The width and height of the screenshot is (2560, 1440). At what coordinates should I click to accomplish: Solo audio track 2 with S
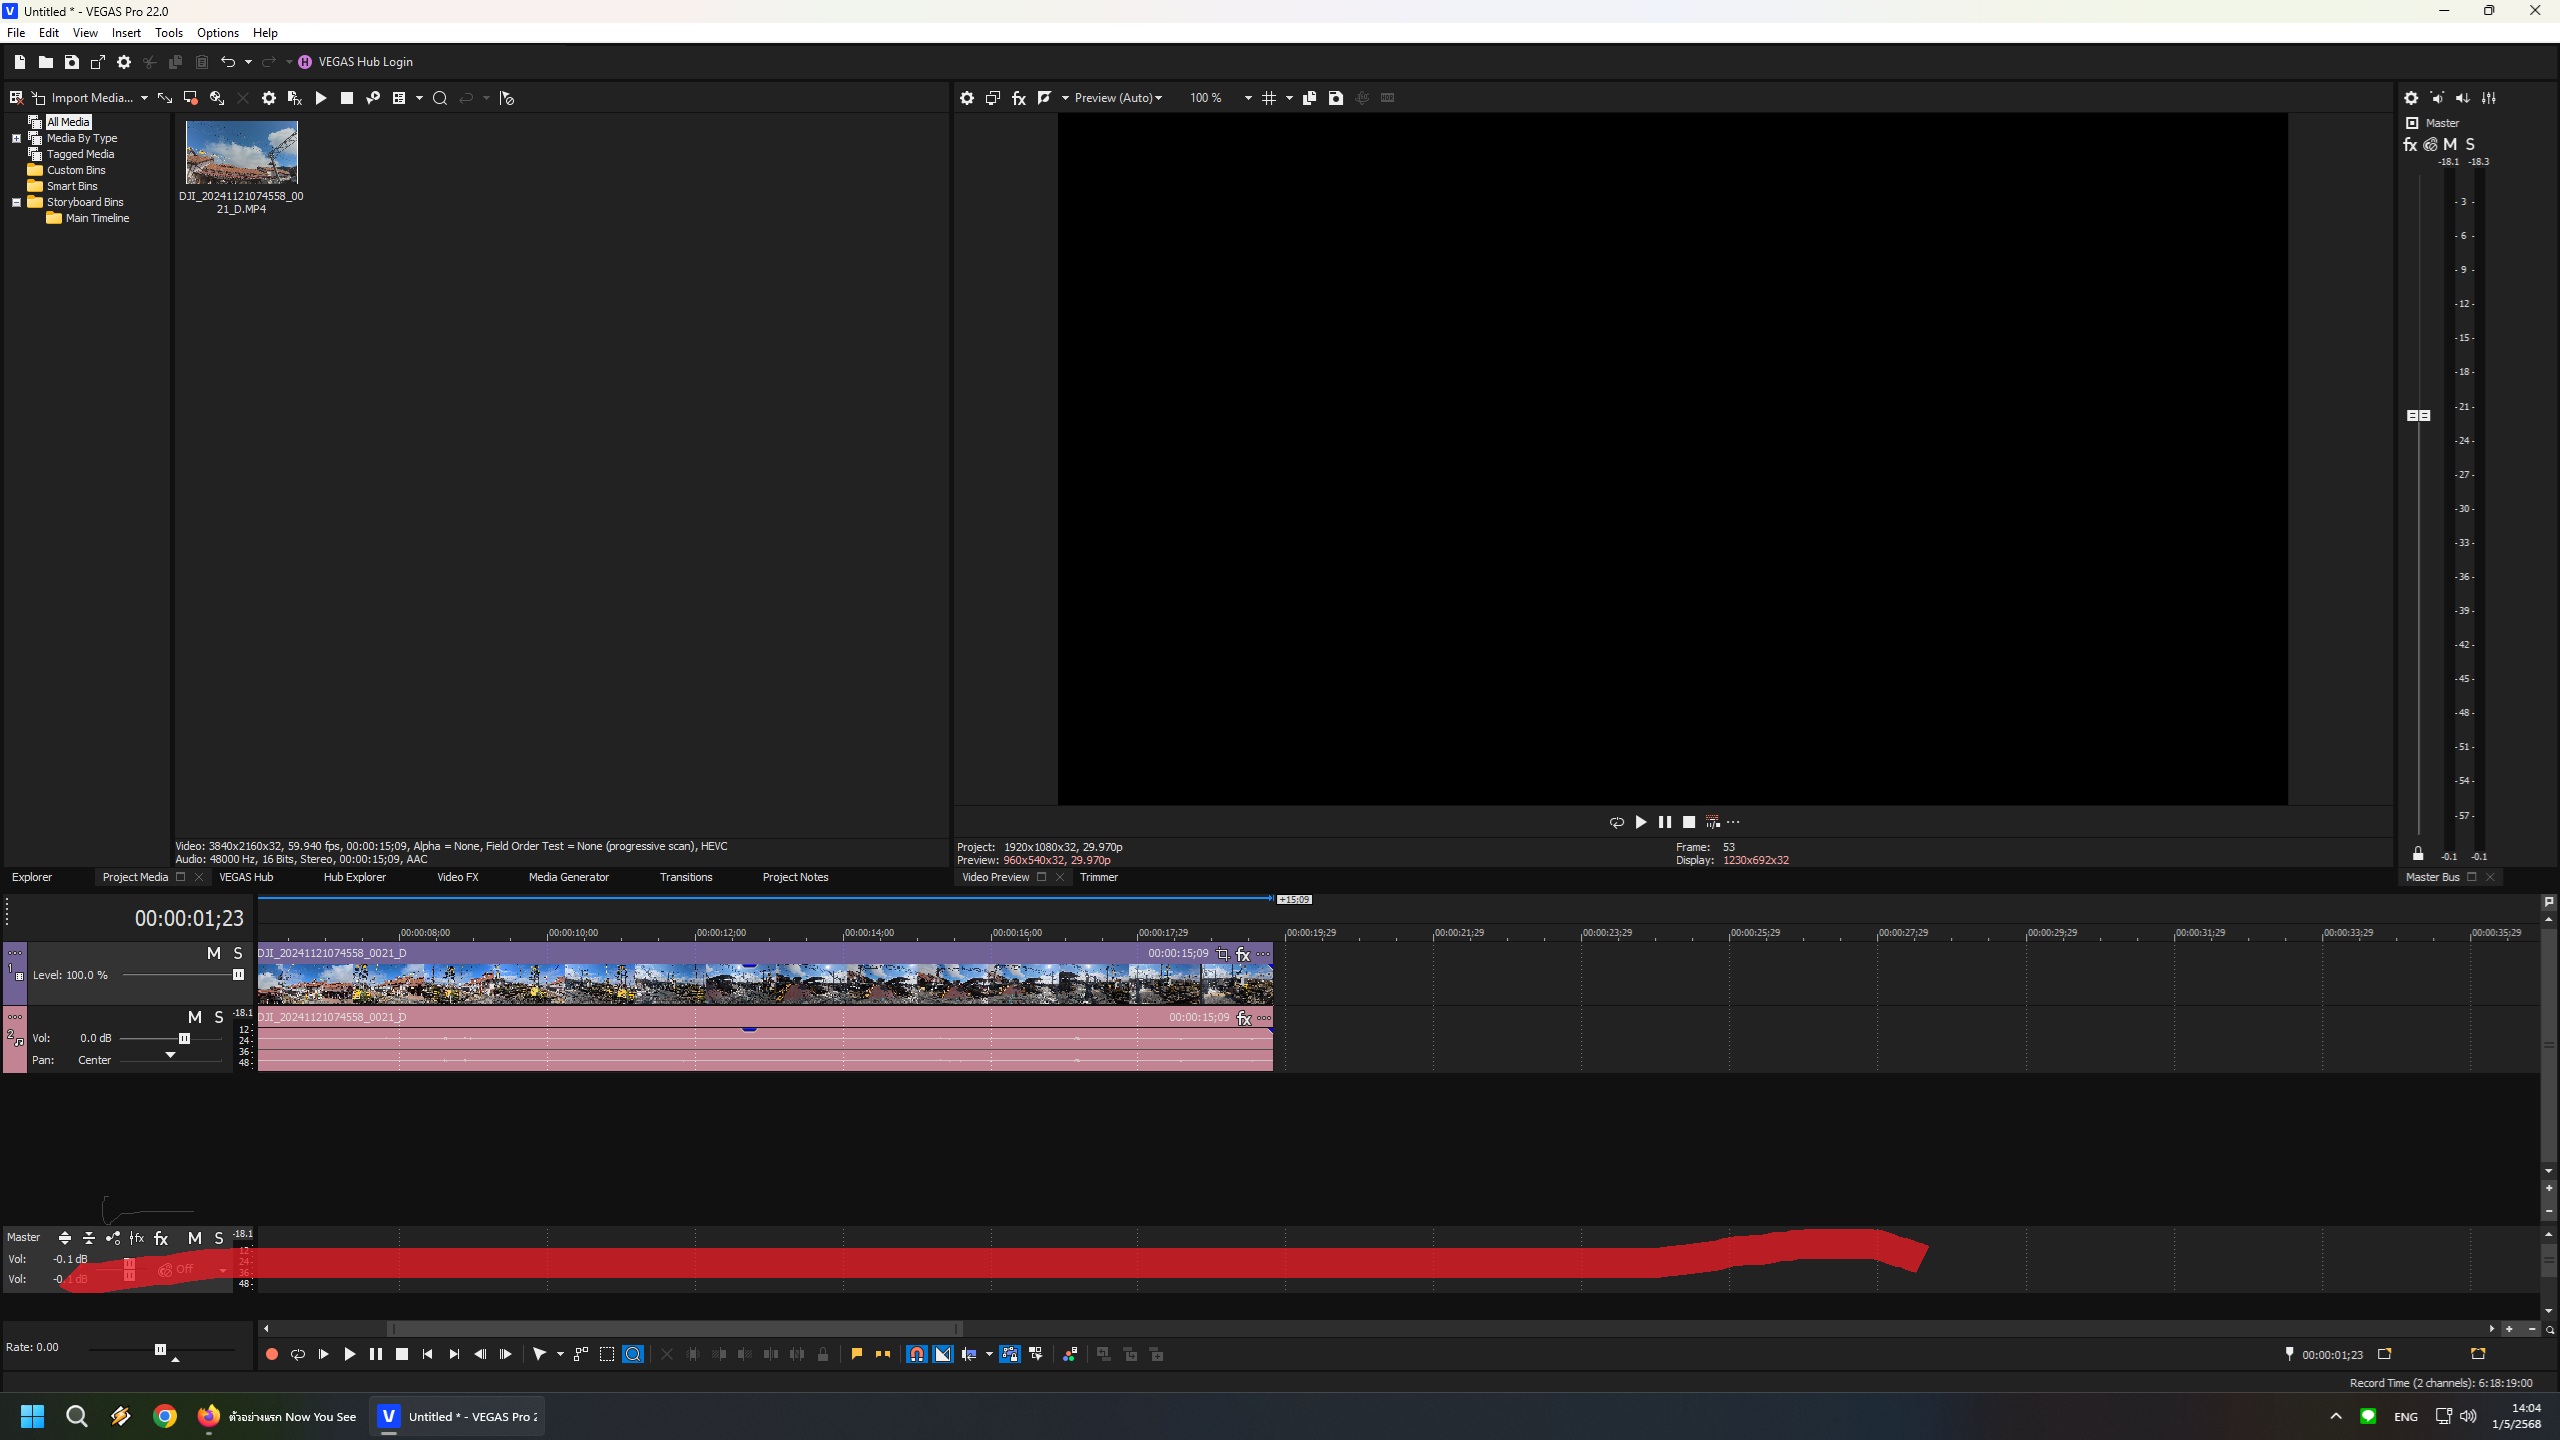219,1017
